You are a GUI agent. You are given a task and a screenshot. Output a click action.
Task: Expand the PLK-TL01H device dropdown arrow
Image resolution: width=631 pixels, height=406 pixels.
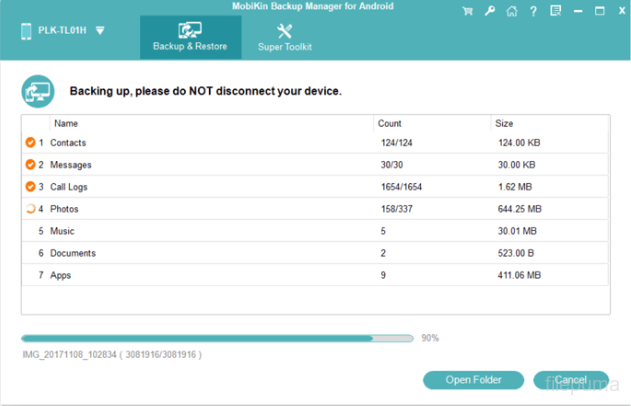coord(101,30)
